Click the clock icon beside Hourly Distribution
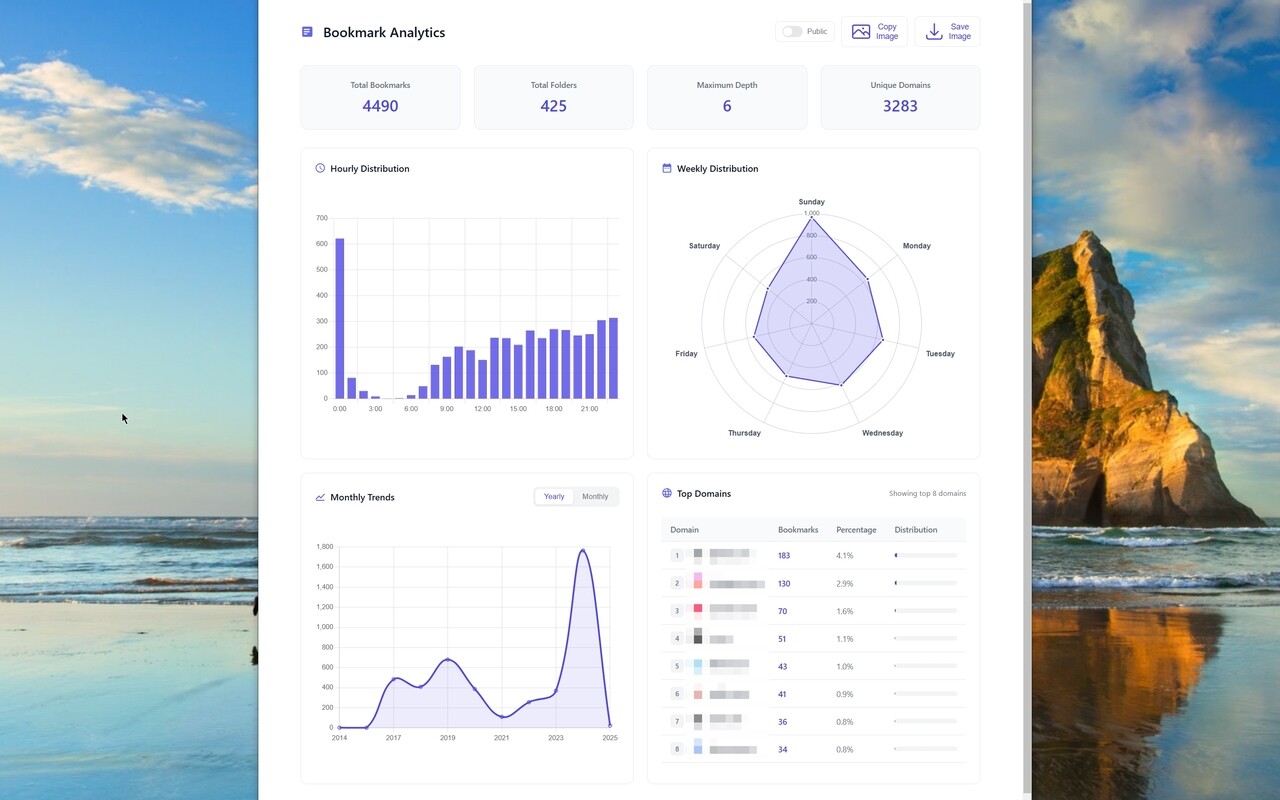This screenshot has height=800, width=1280. click(x=320, y=168)
